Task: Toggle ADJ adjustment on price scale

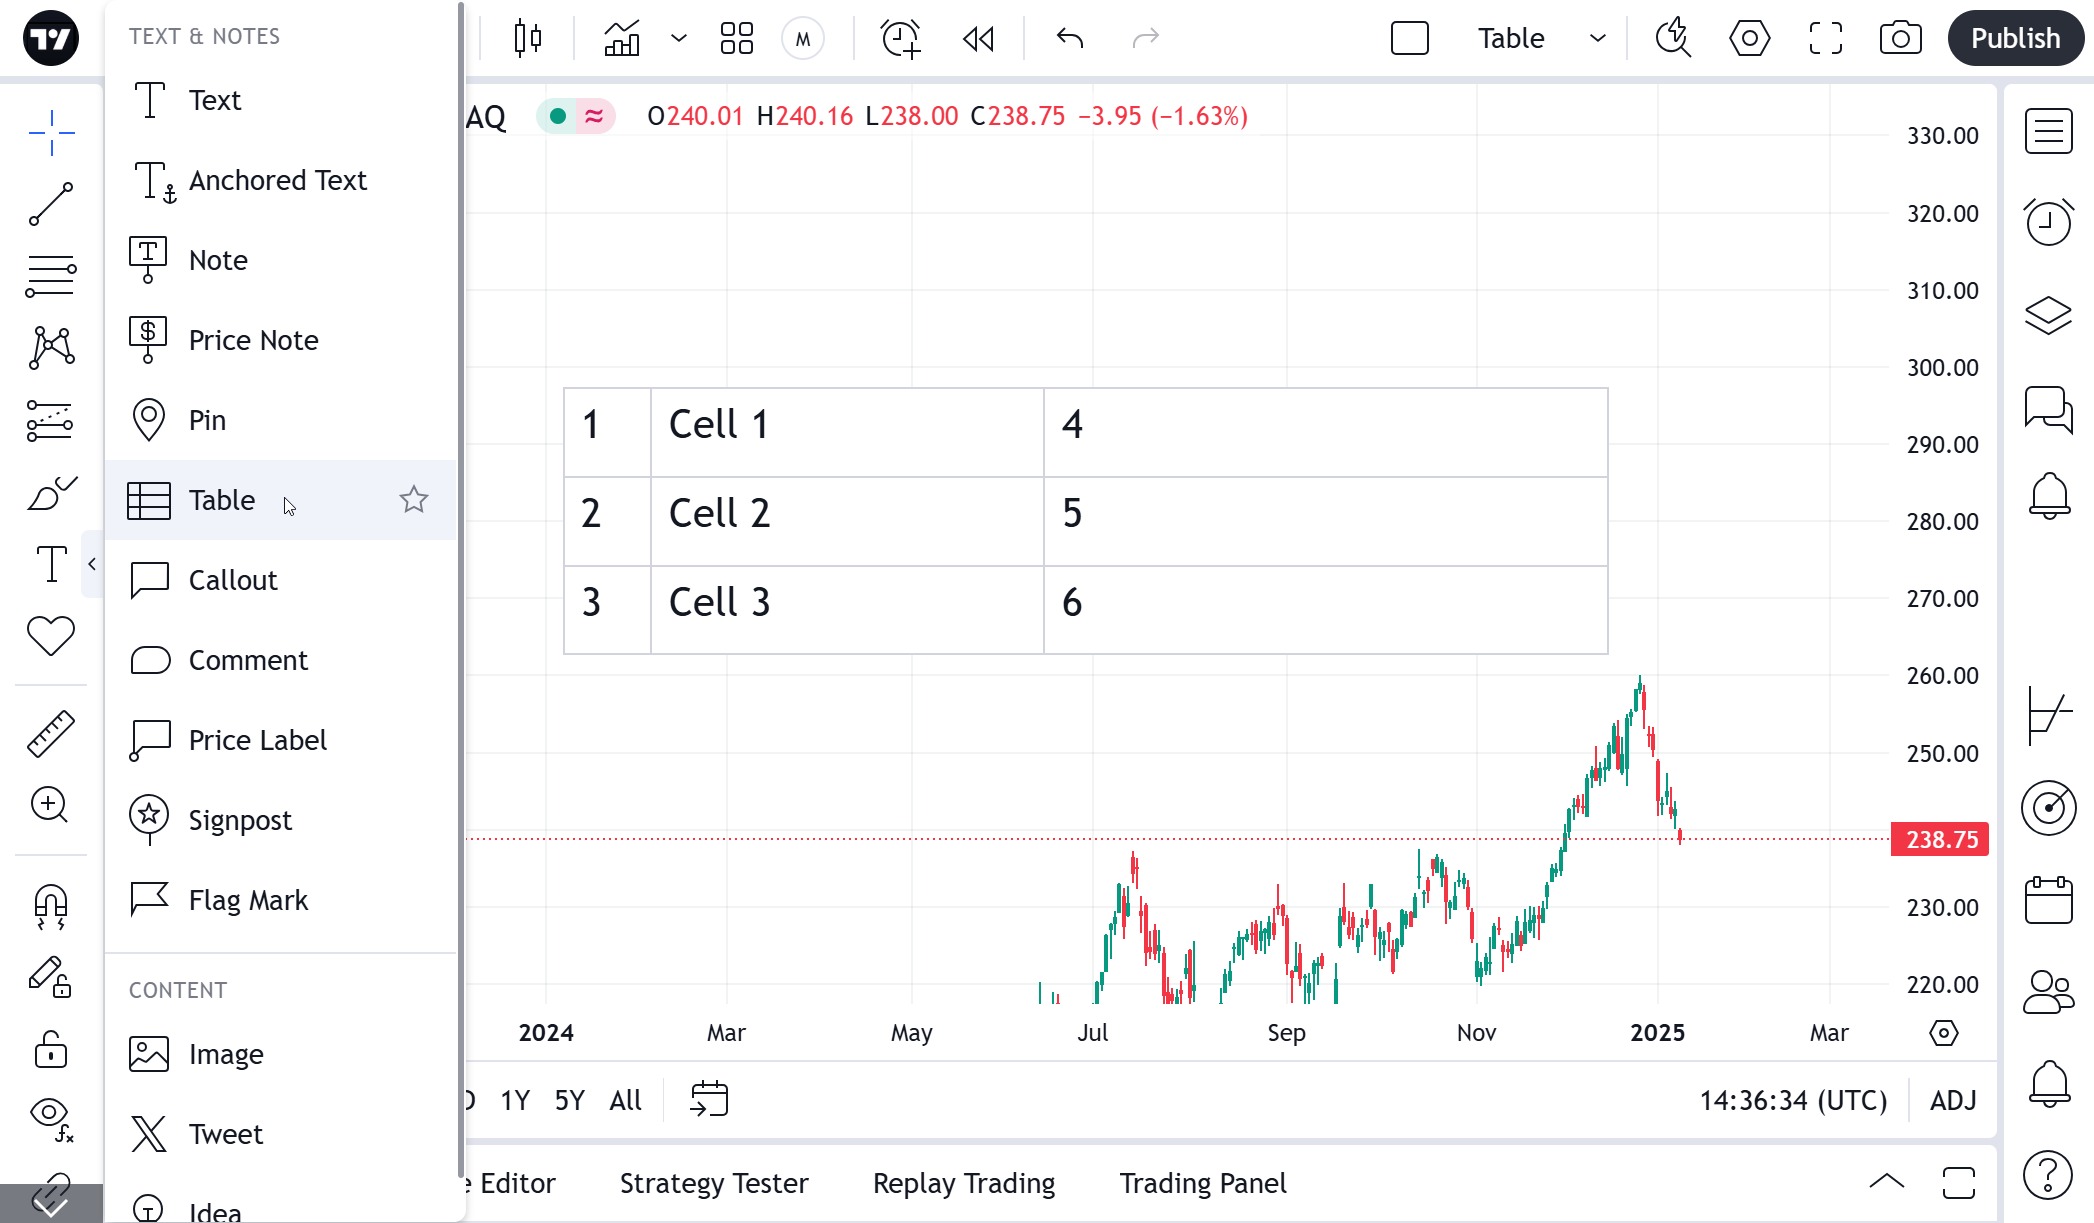Action: pyautogui.click(x=1953, y=1100)
